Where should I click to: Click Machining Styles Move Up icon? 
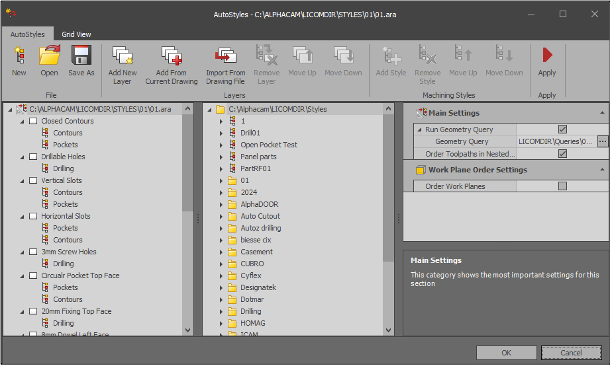pos(463,54)
